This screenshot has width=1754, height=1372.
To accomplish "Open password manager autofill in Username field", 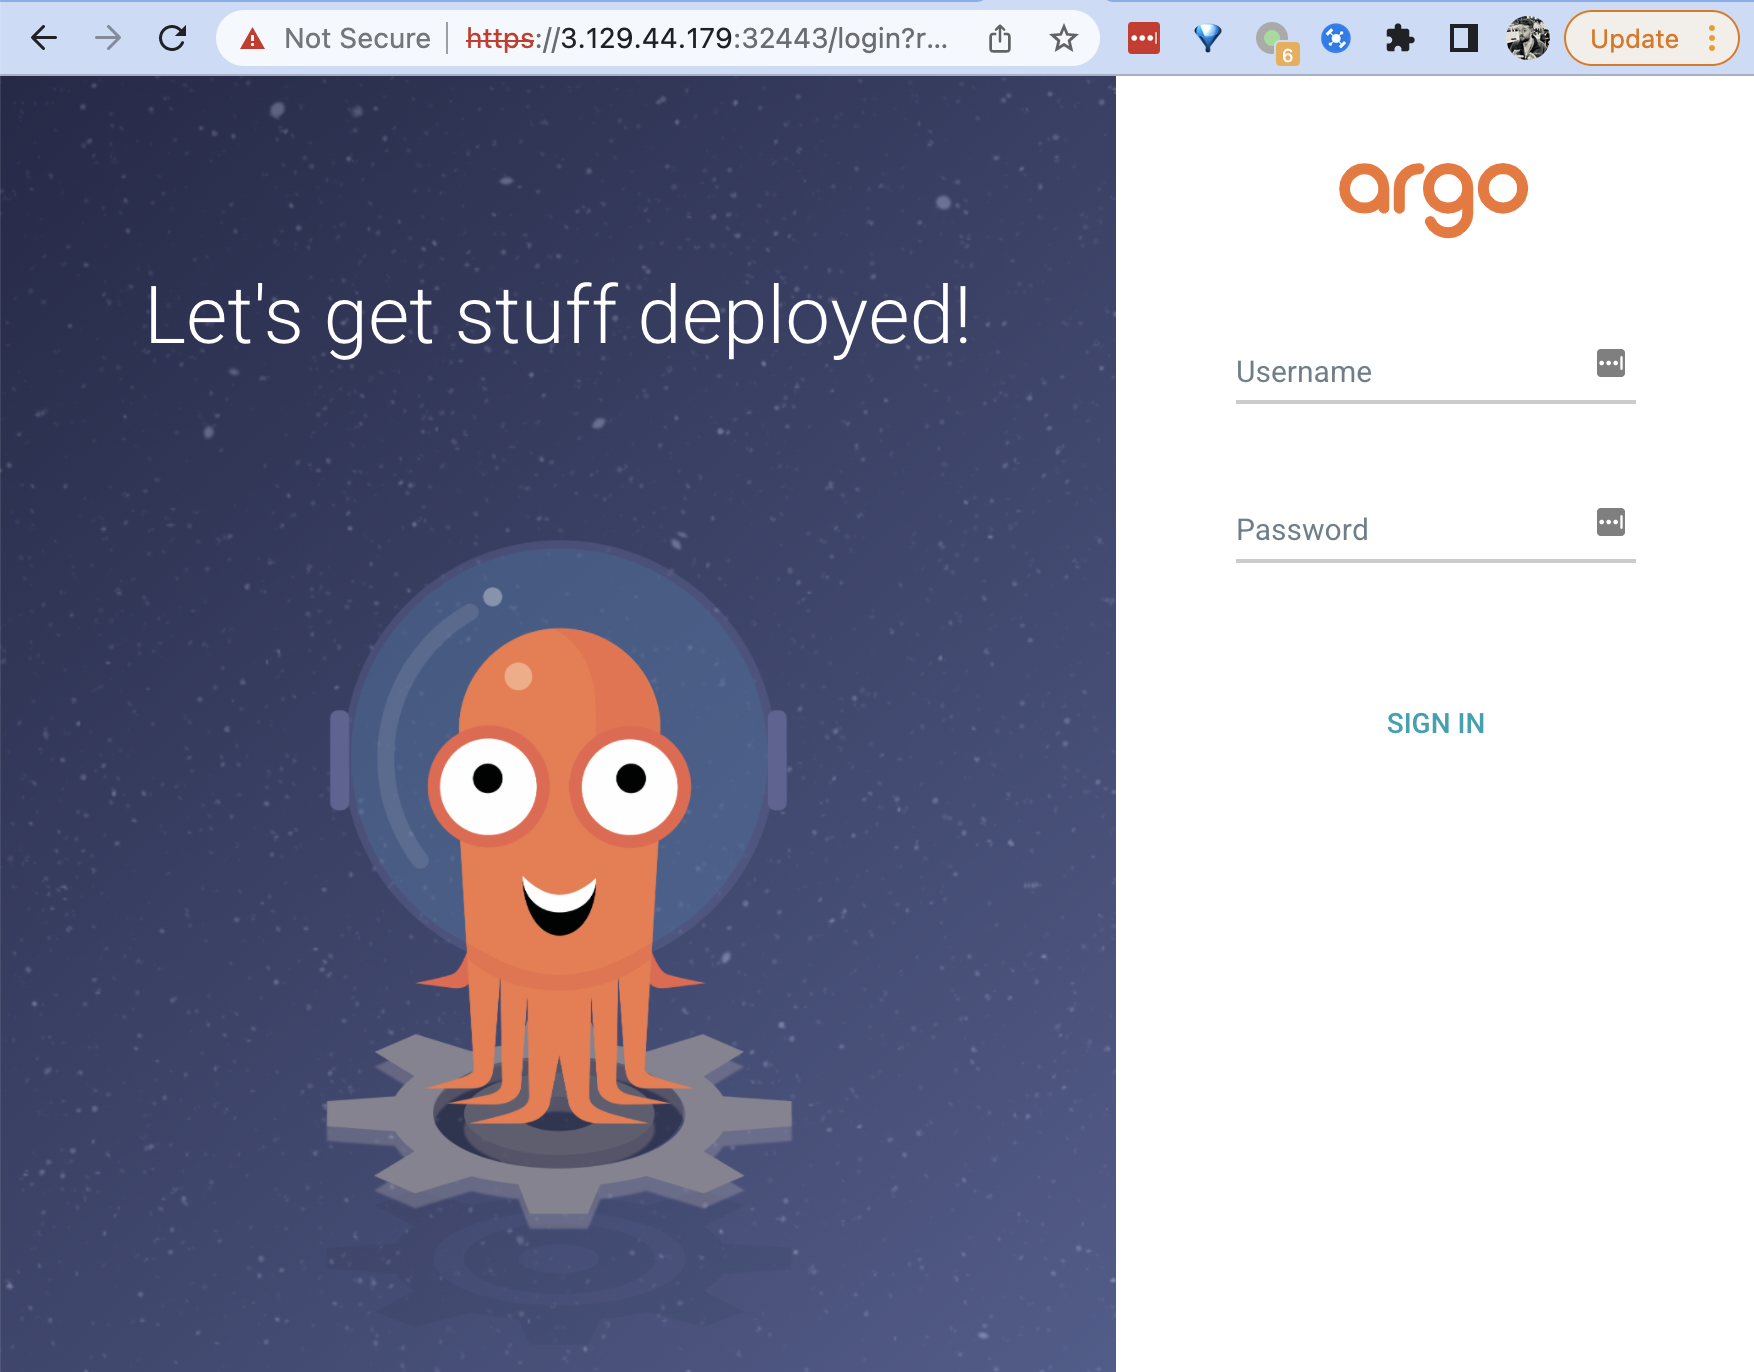I will tap(1610, 363).
